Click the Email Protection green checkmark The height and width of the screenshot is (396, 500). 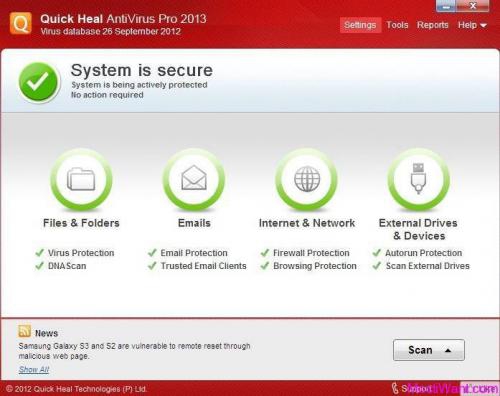point(152,253)
